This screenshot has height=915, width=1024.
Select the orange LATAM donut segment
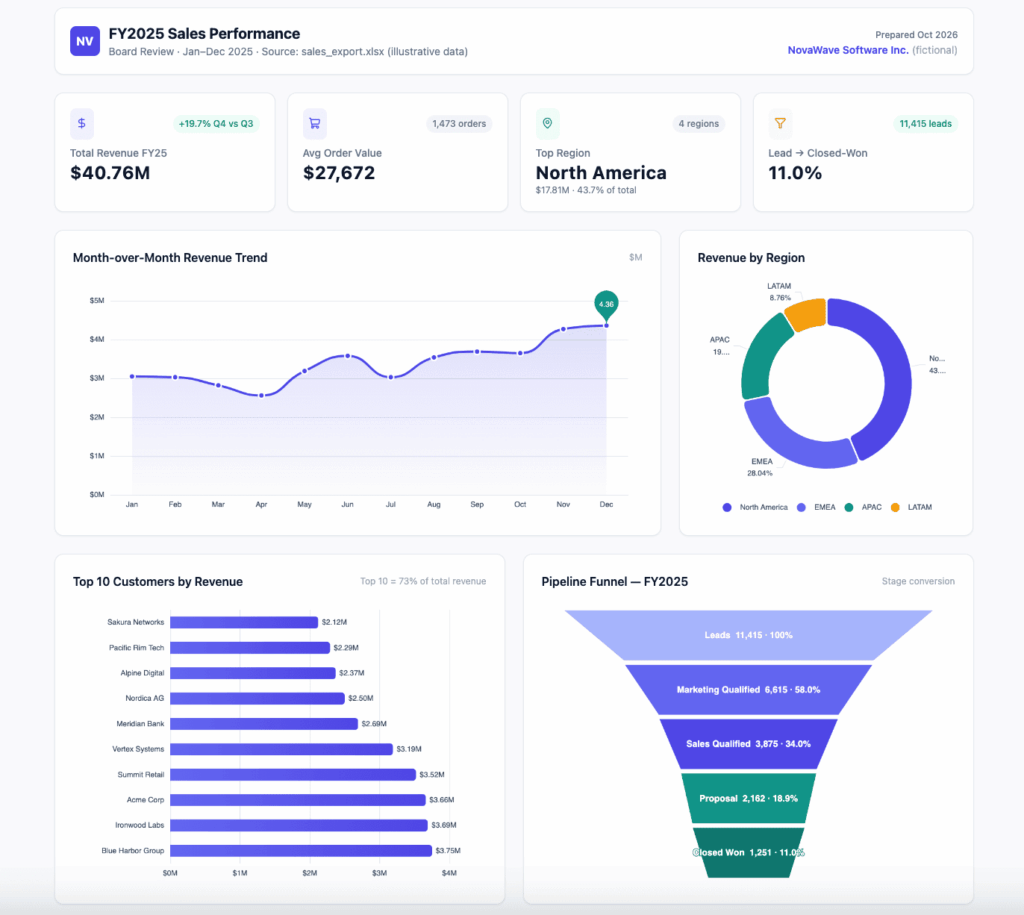[807, 313]
